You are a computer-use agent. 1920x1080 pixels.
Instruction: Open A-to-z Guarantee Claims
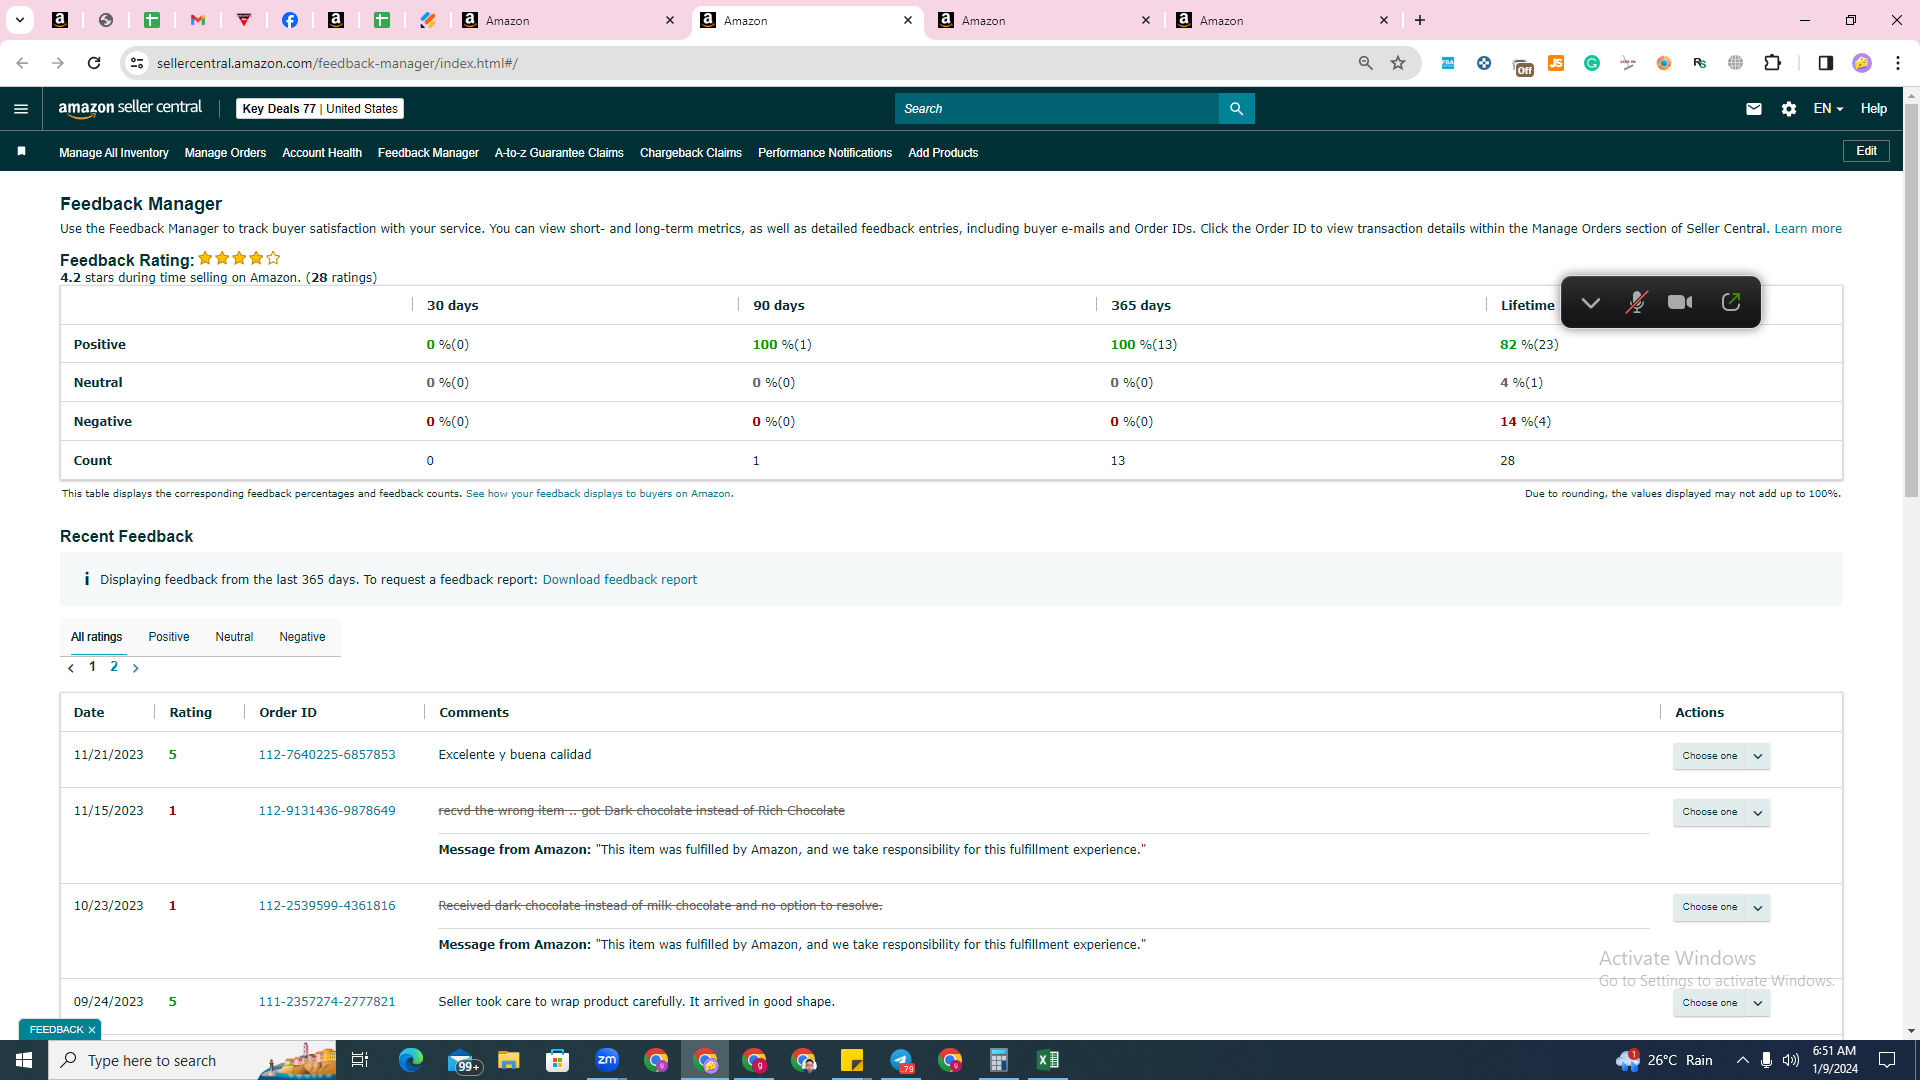(559, 153)
